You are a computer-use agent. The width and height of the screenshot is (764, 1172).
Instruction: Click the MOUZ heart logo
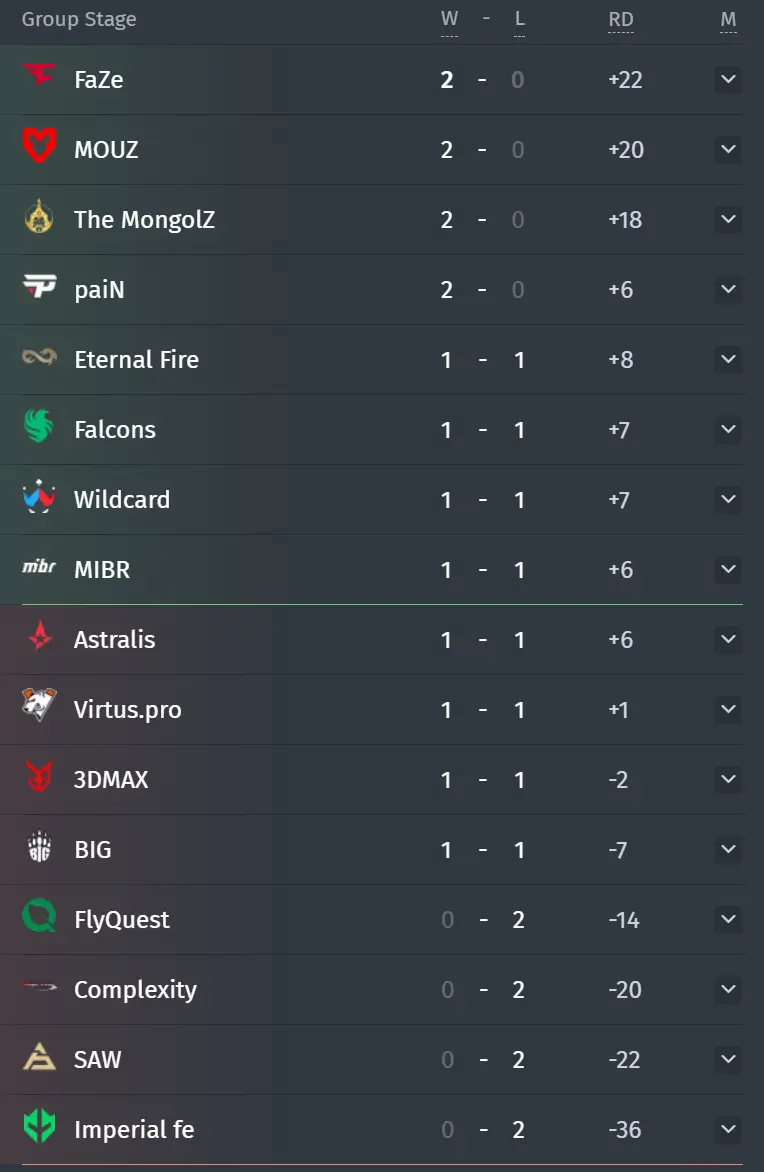[39, 145]
